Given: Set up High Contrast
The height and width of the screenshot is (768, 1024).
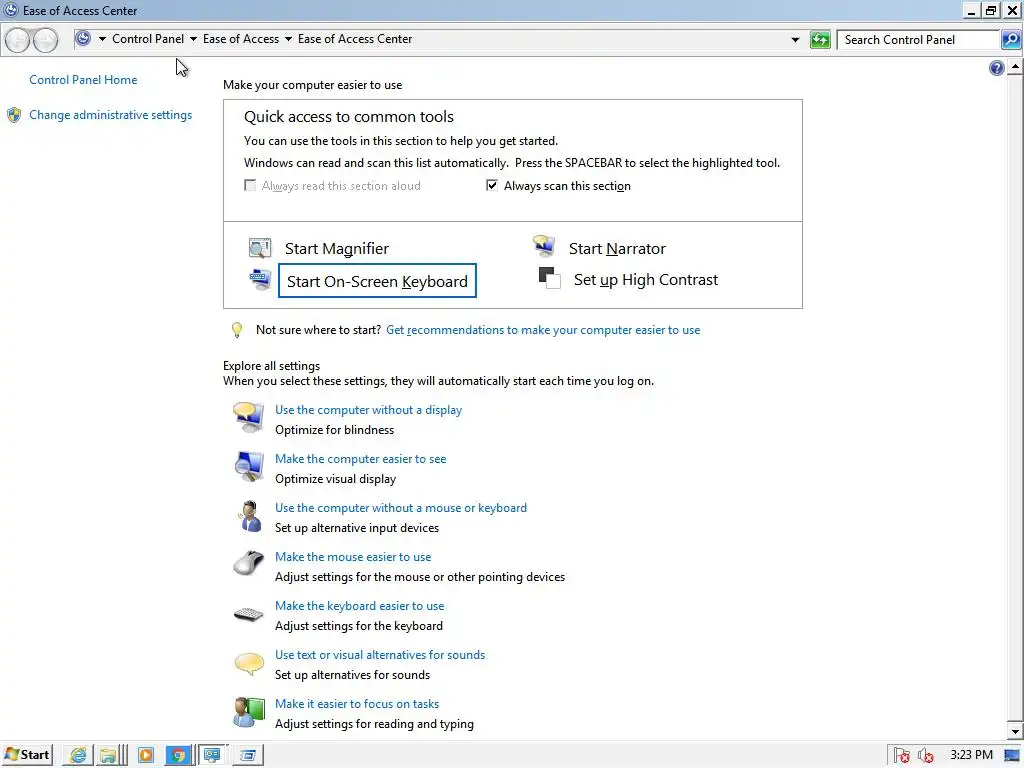Looking at the screenshot, I should [x=646, y=280].
